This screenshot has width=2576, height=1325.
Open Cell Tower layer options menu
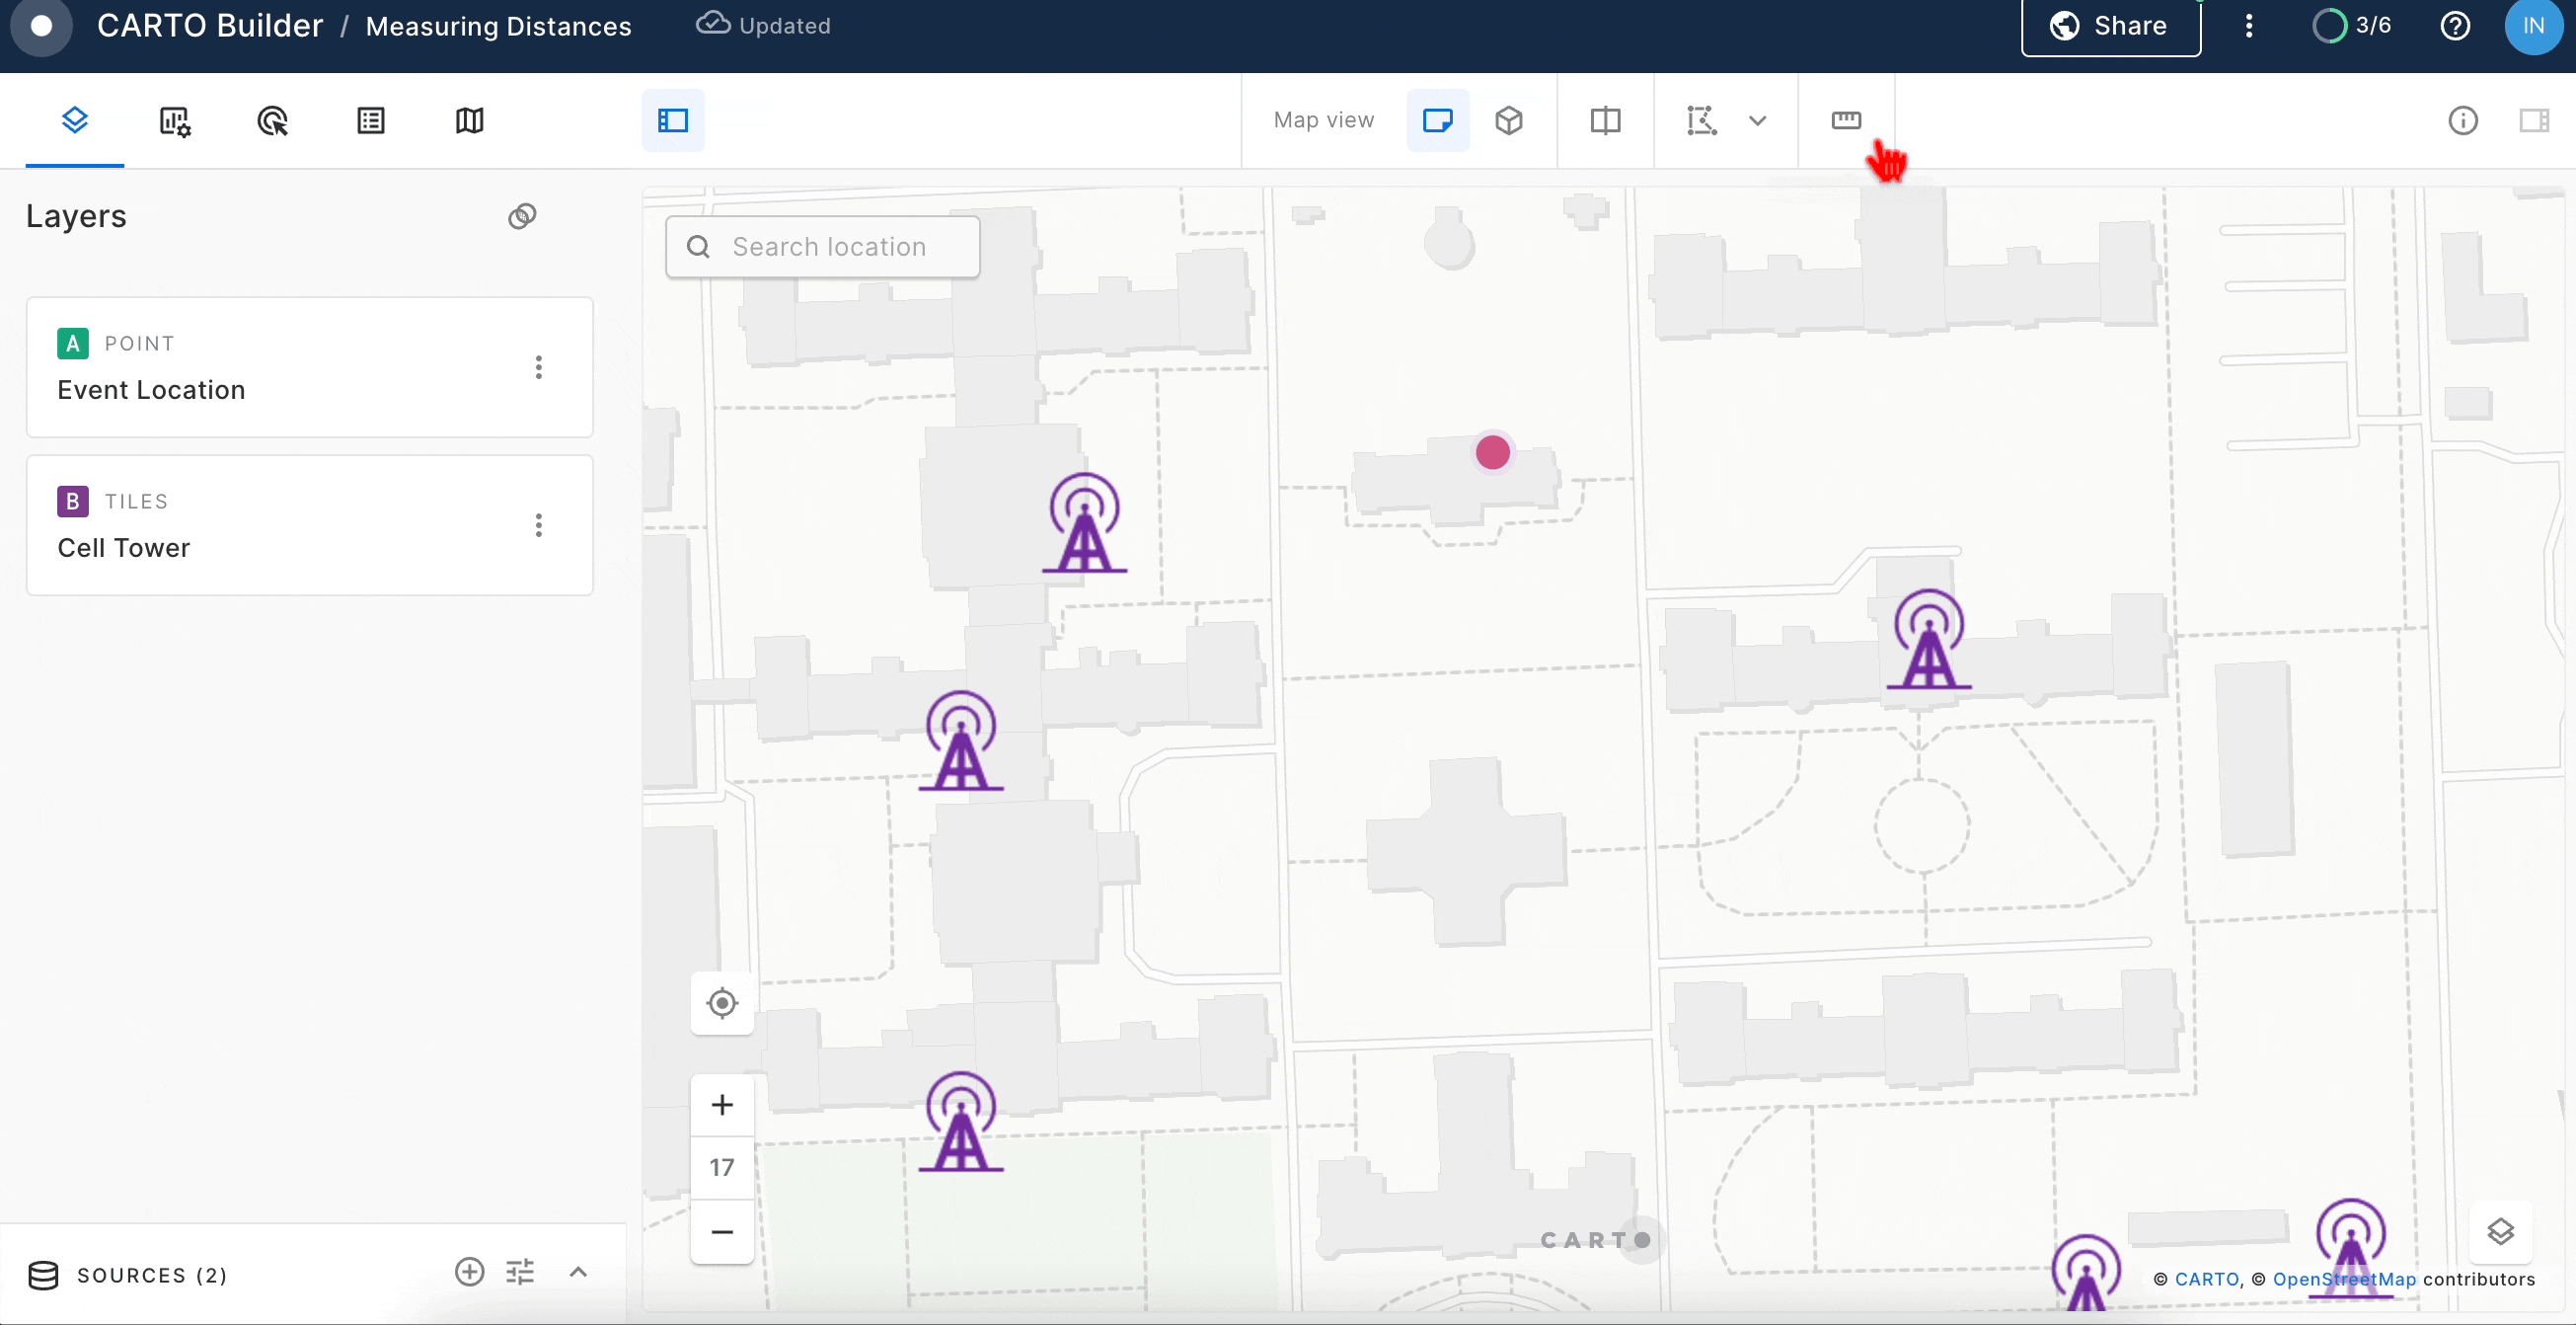click(x=539, y=525)
